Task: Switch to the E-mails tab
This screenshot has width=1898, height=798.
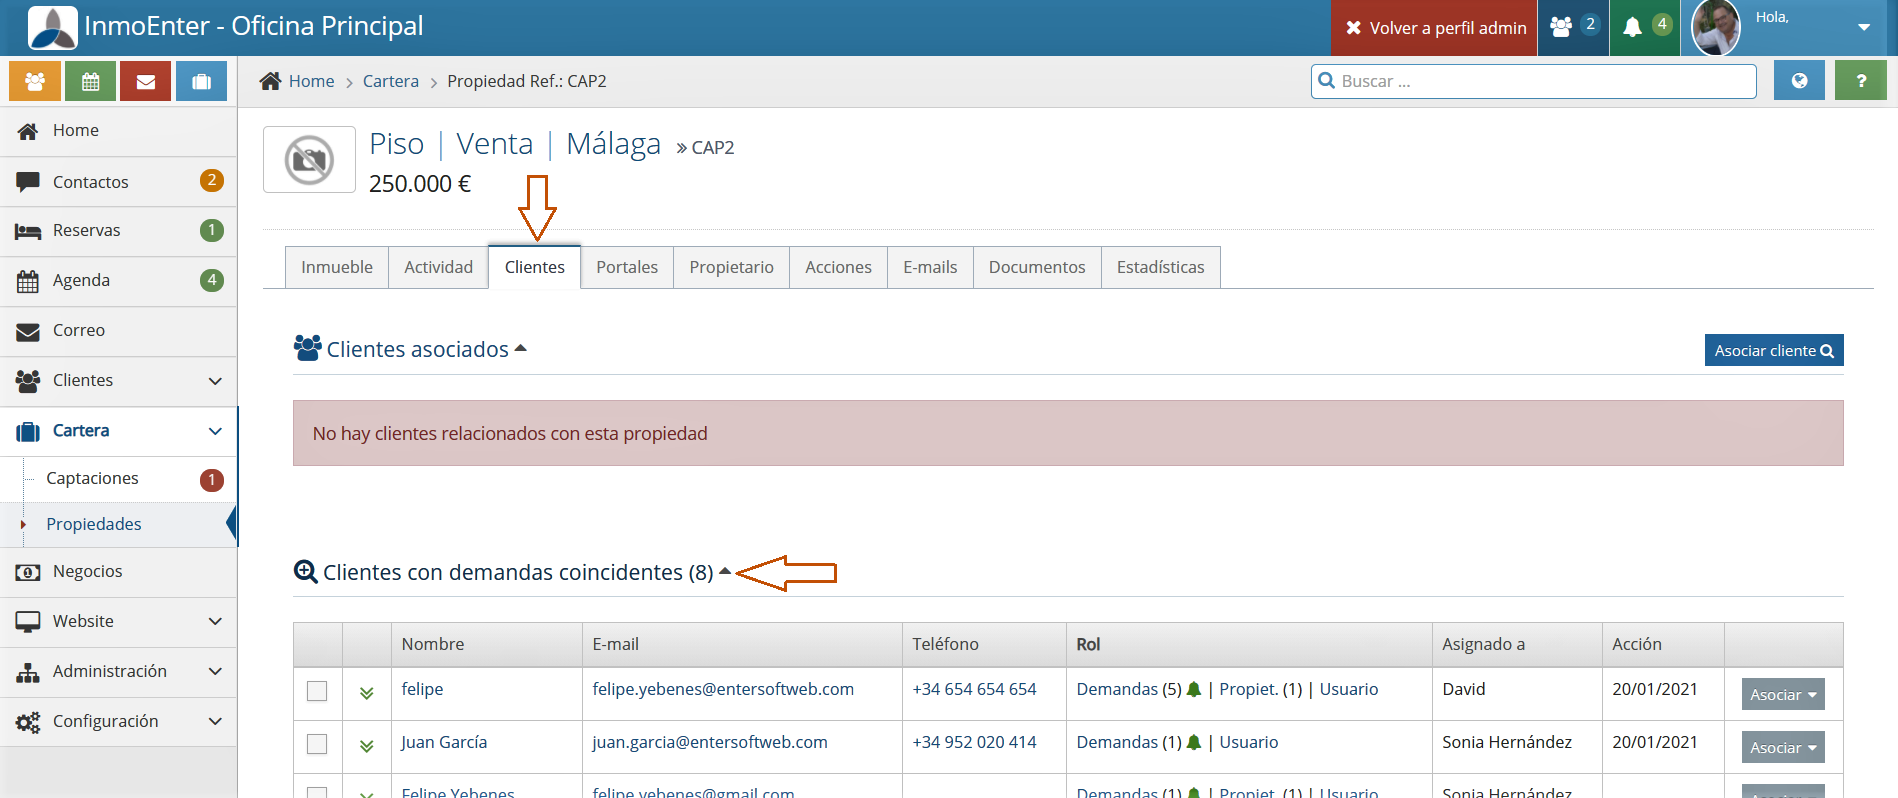Action: 930,267
